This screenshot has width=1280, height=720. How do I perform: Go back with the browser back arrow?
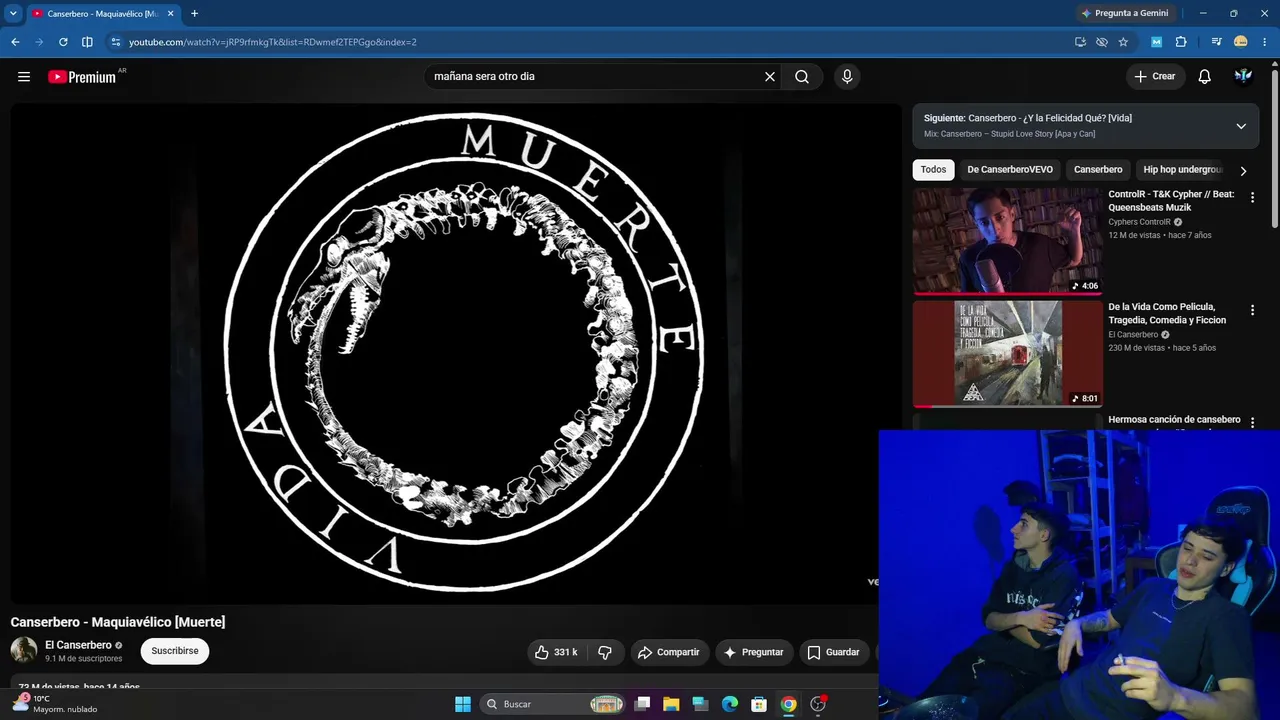15,42
